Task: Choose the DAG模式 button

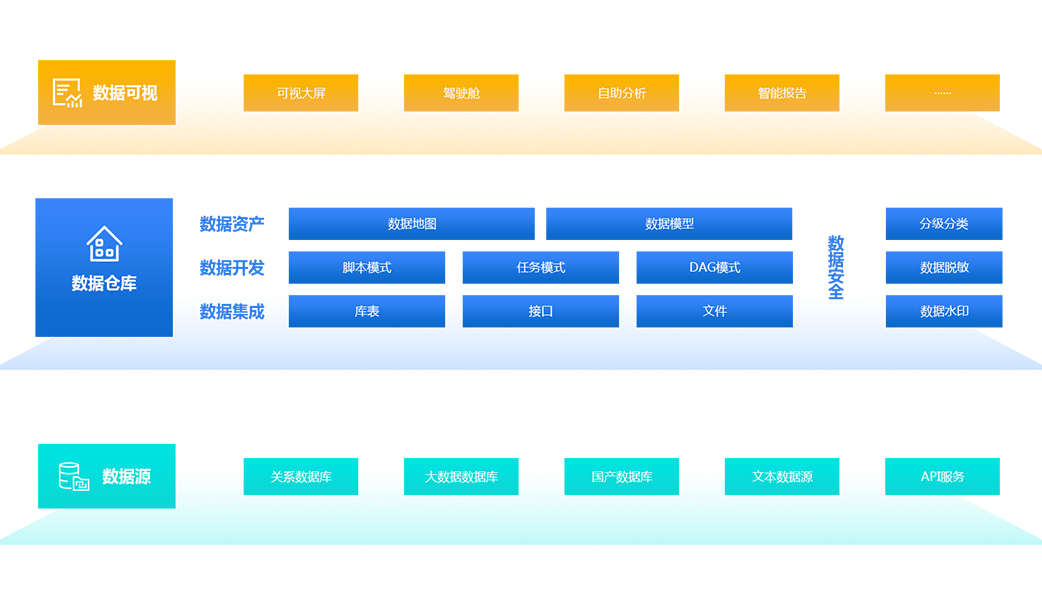Action: click(x=714, y=268)
